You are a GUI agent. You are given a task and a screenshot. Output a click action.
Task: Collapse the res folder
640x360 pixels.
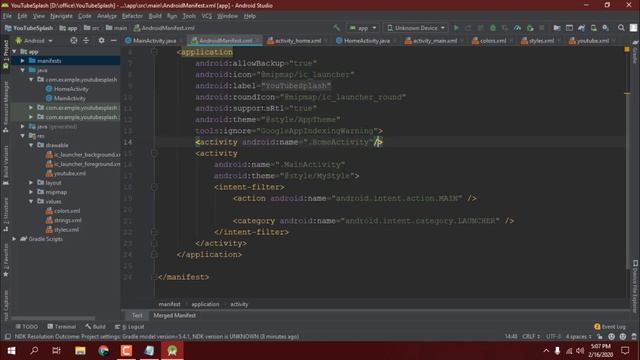[22, 136]
